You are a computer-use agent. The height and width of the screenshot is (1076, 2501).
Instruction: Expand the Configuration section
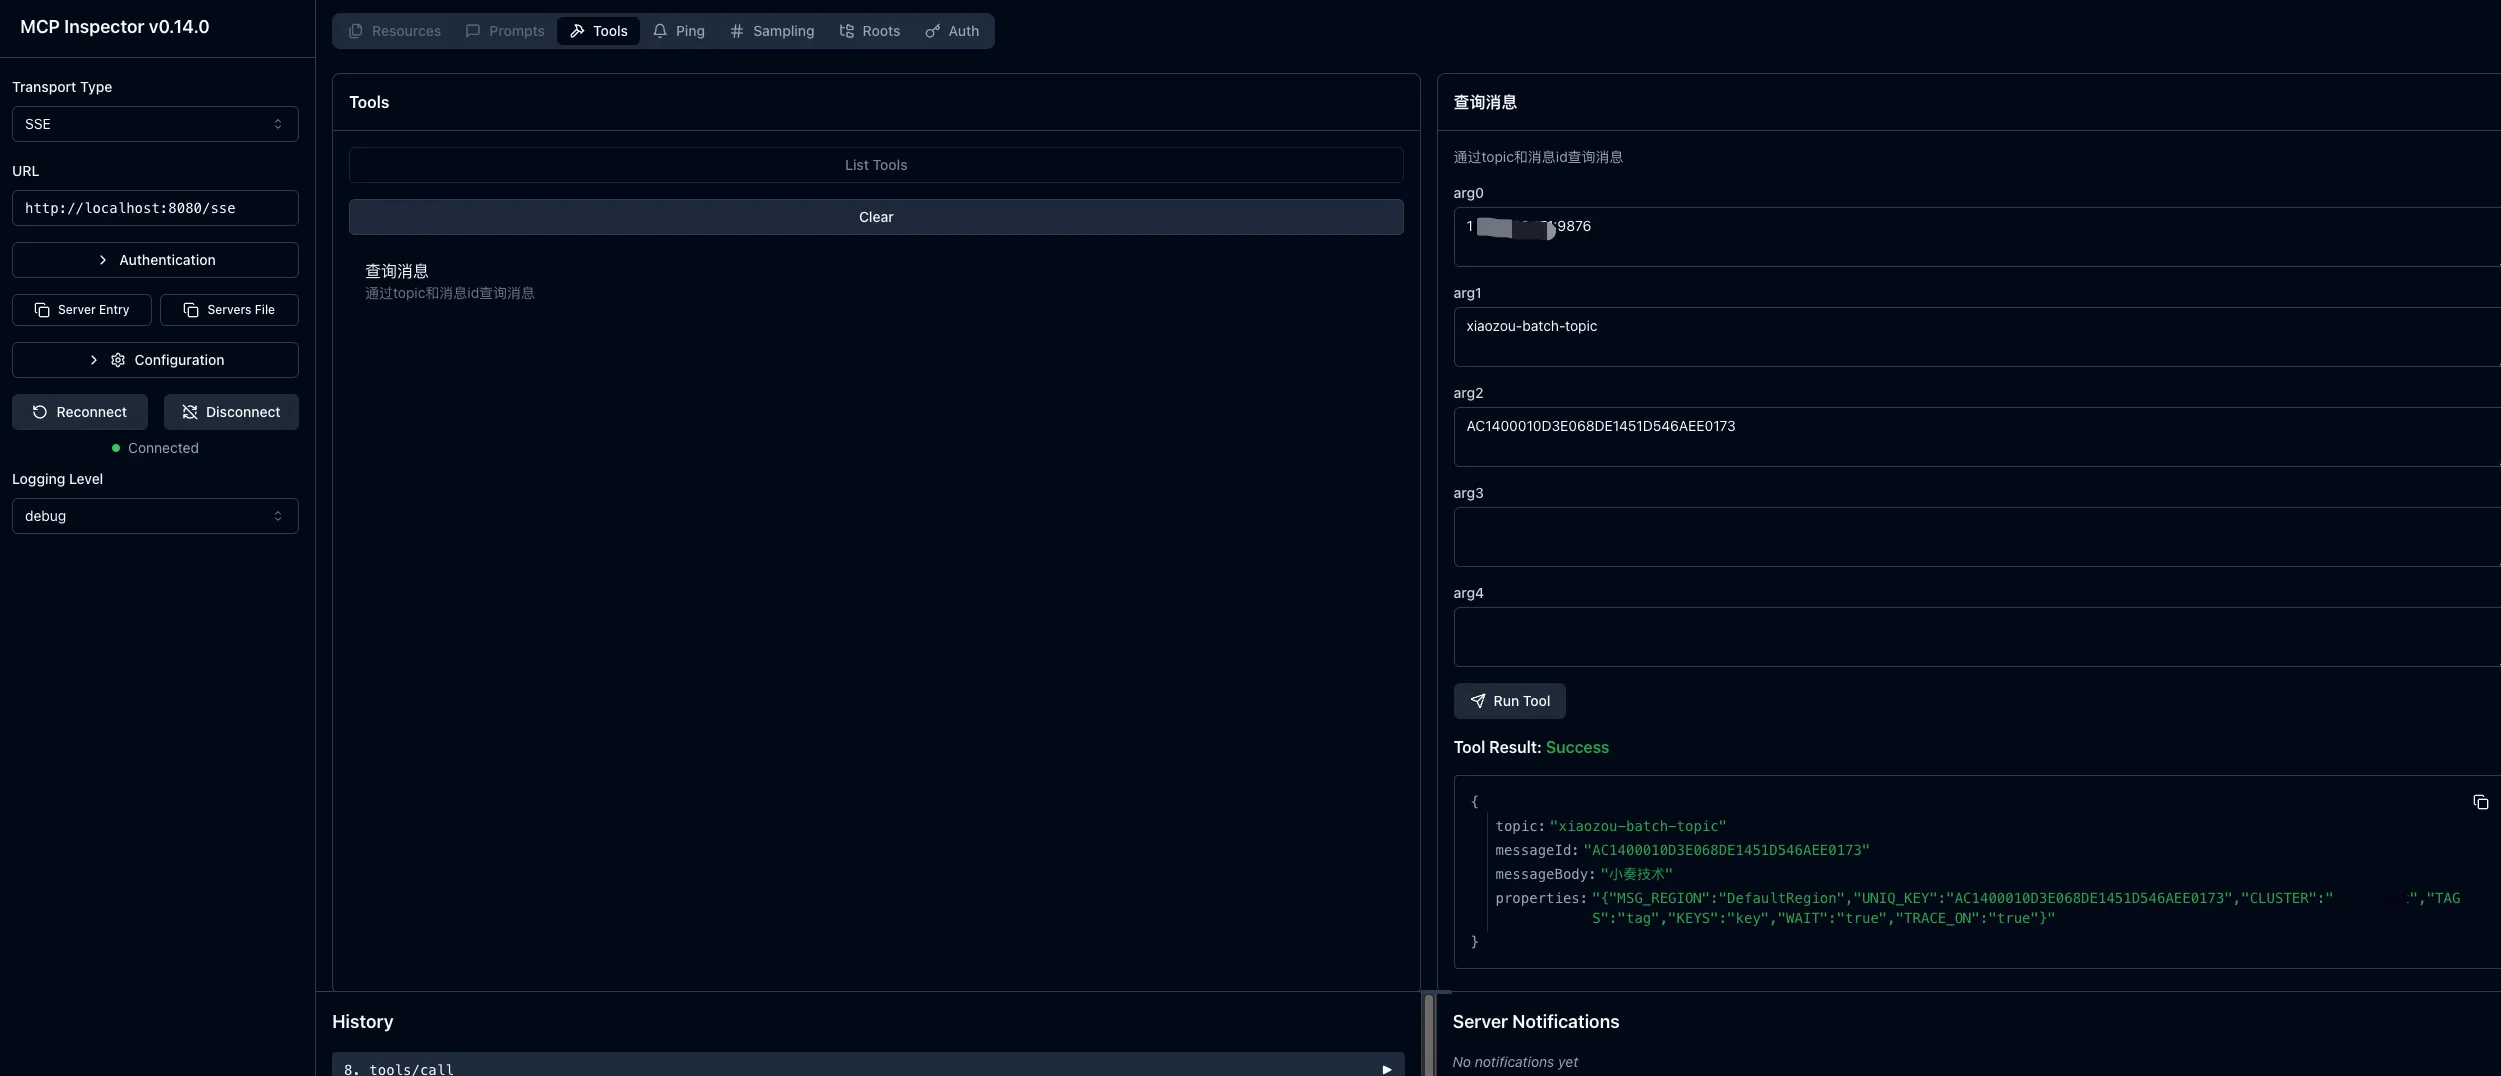click(x=155, y=360)
